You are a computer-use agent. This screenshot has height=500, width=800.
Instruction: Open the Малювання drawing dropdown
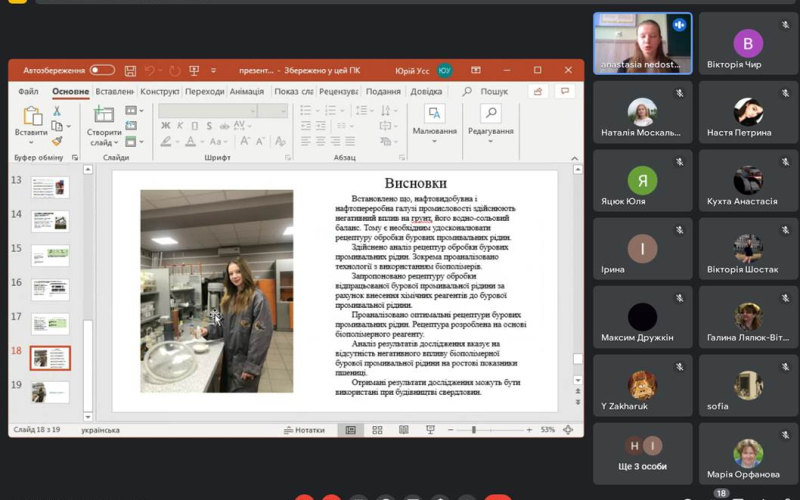coord(435,124)
